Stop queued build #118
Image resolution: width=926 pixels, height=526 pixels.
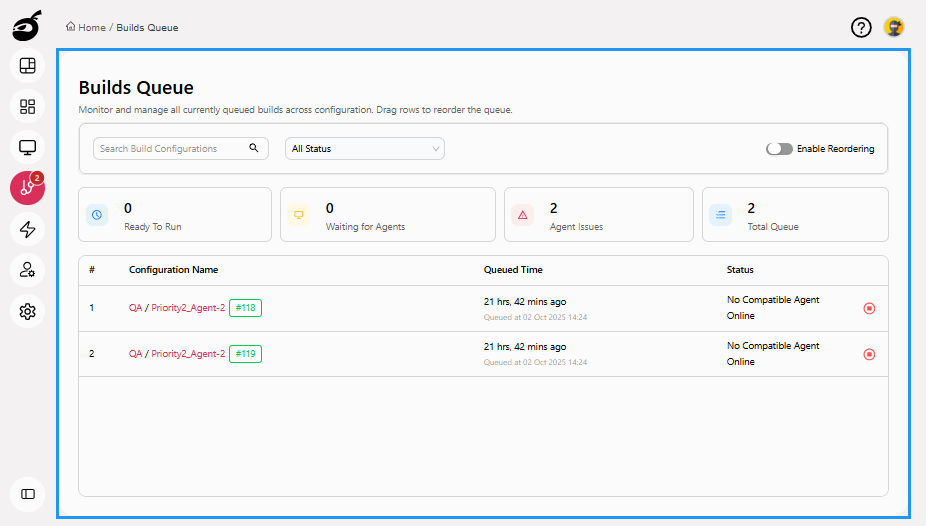(869, 308)
